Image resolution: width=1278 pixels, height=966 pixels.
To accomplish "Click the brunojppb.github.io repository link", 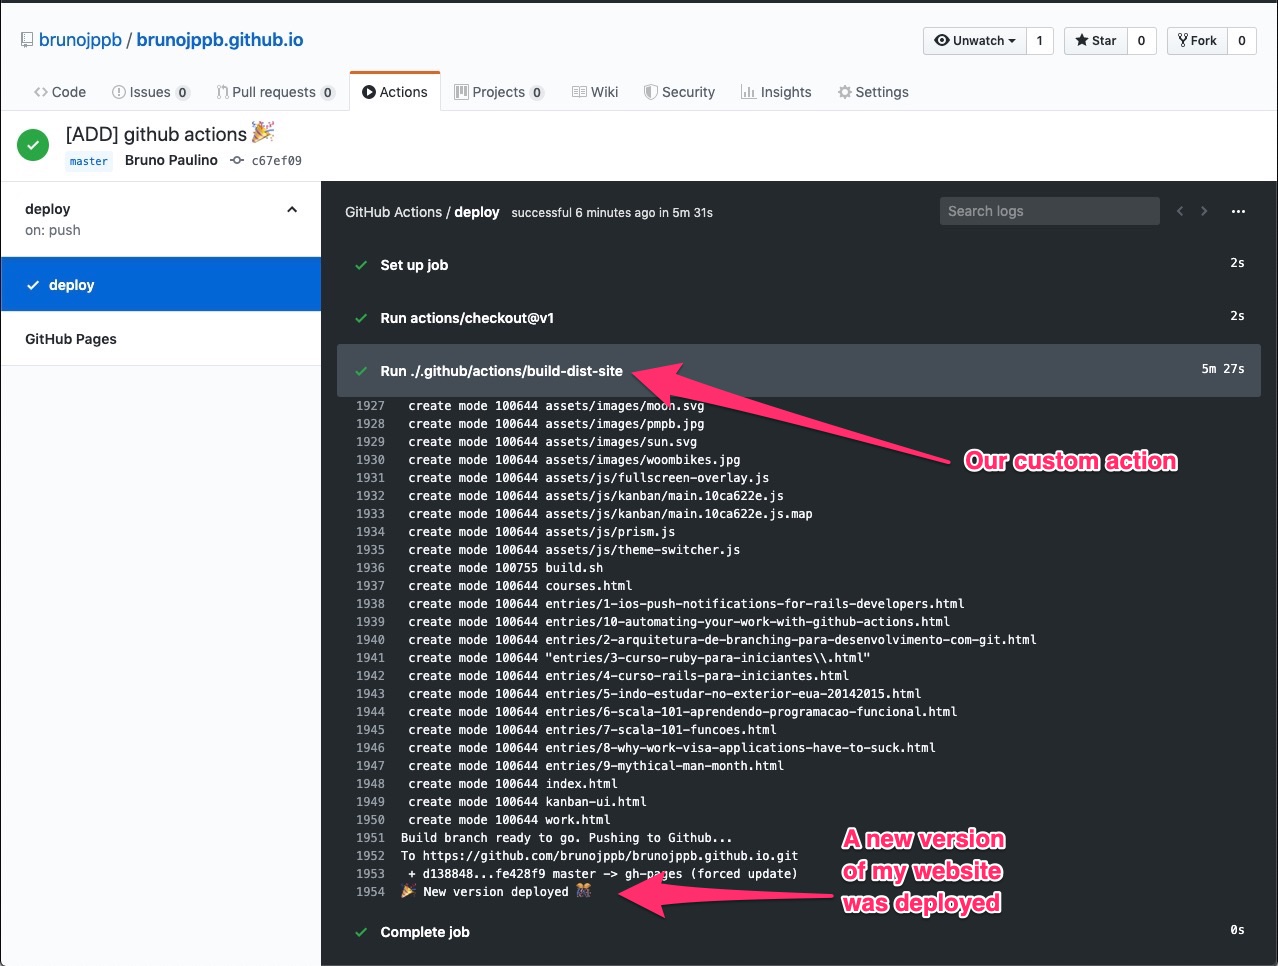I will tap(218, 38).
